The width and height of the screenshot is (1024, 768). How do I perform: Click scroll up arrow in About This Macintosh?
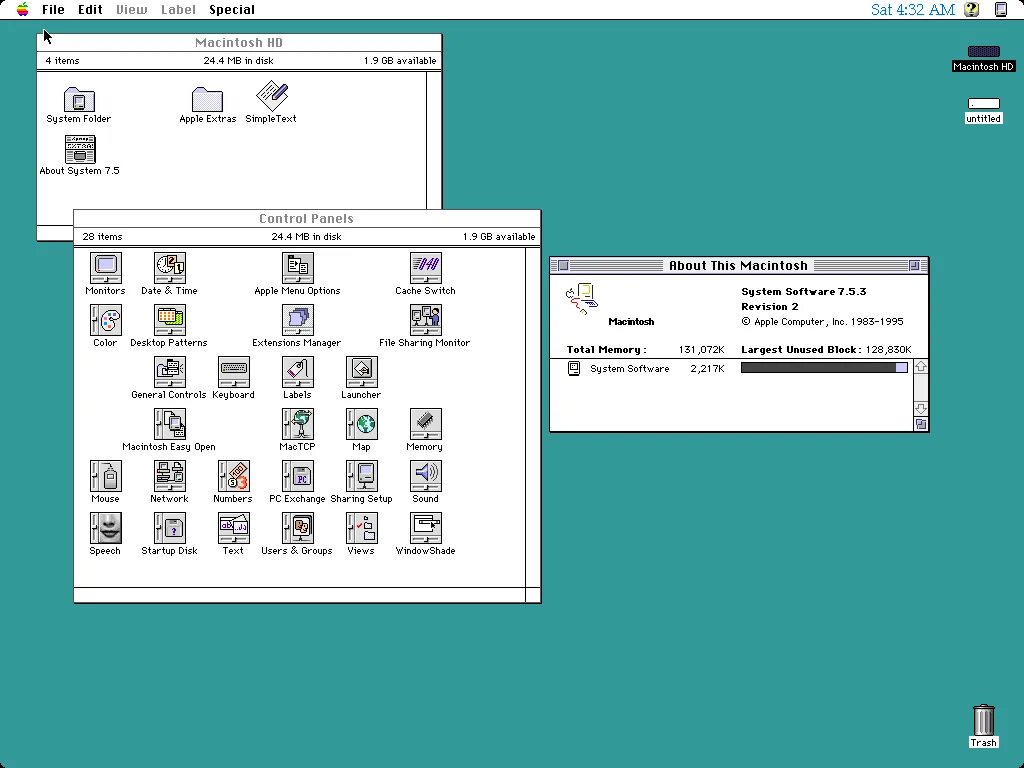point(921,367)
